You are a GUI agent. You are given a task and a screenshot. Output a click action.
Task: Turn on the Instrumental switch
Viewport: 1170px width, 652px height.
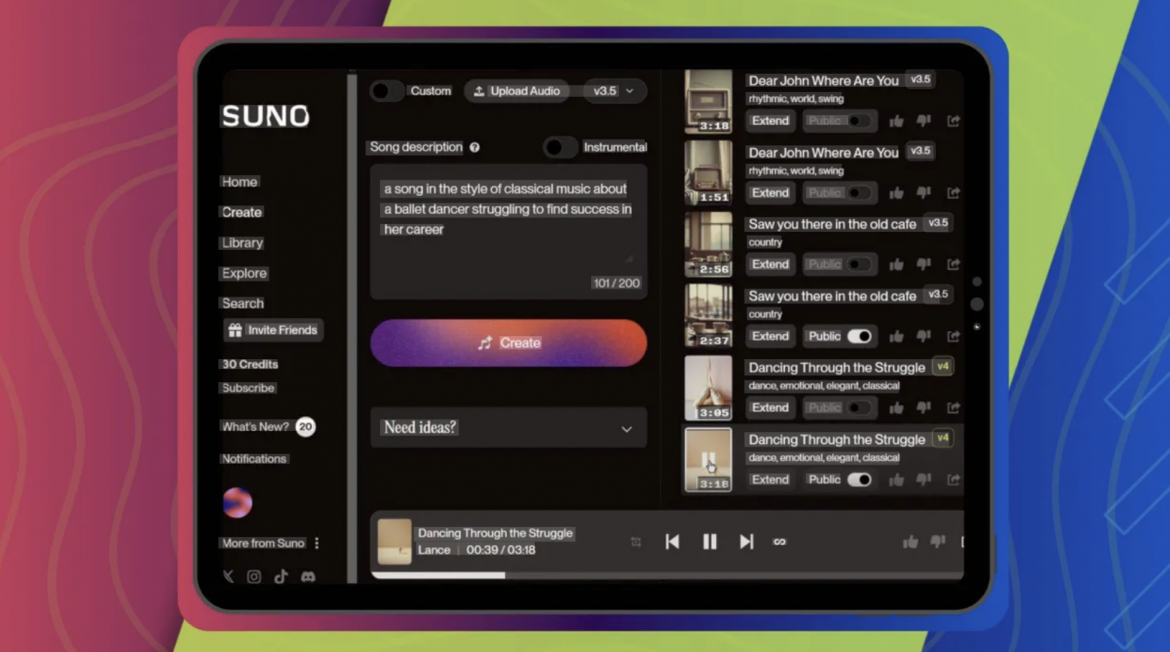[560, 148]
